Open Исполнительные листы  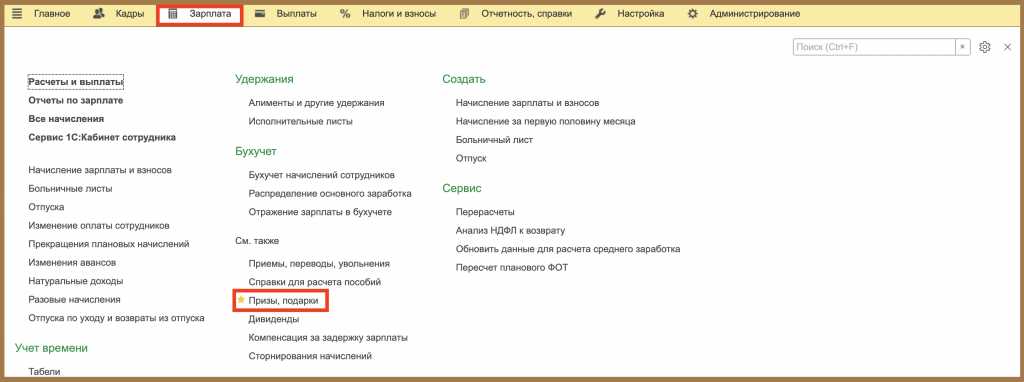click(301, 121)
